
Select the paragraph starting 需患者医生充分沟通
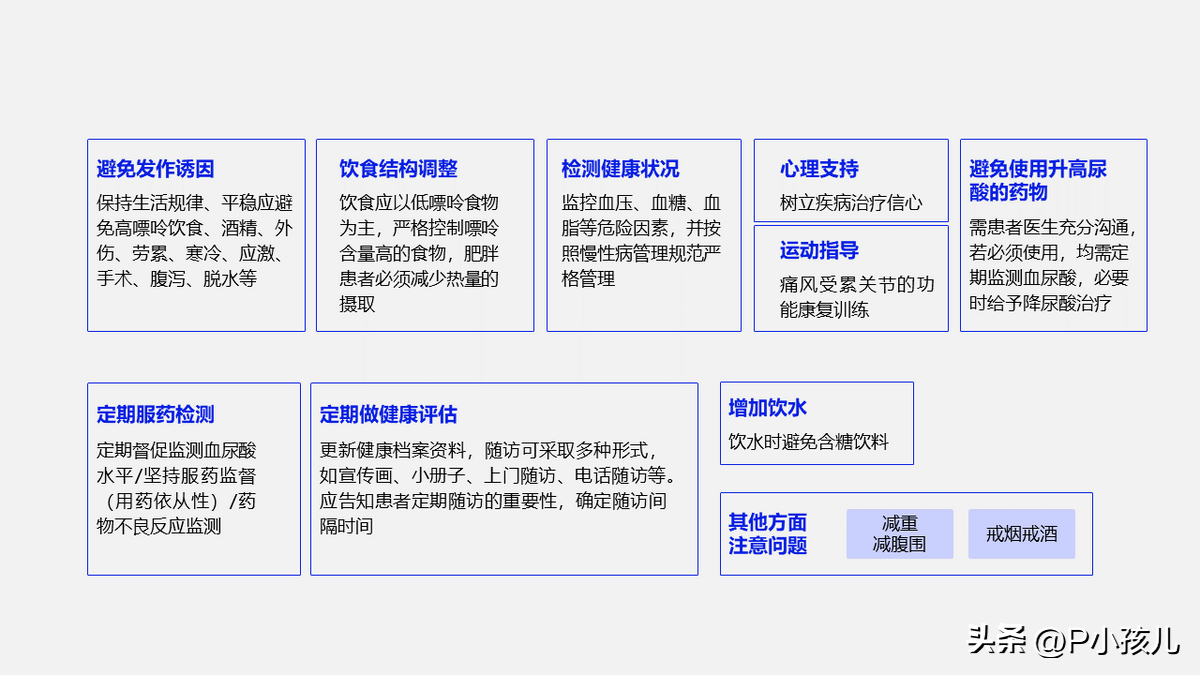coord(1053,265)
